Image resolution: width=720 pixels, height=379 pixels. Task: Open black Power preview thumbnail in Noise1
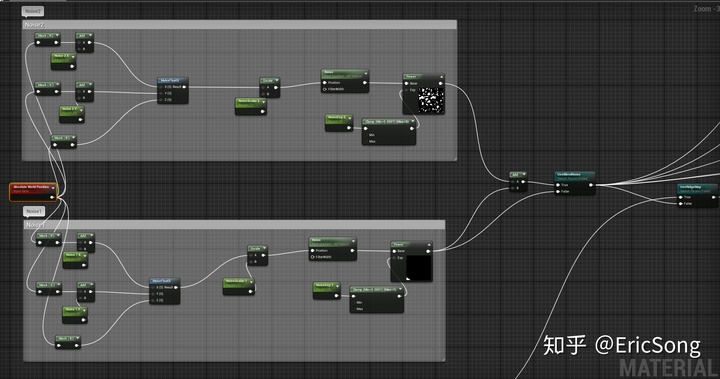418,268
